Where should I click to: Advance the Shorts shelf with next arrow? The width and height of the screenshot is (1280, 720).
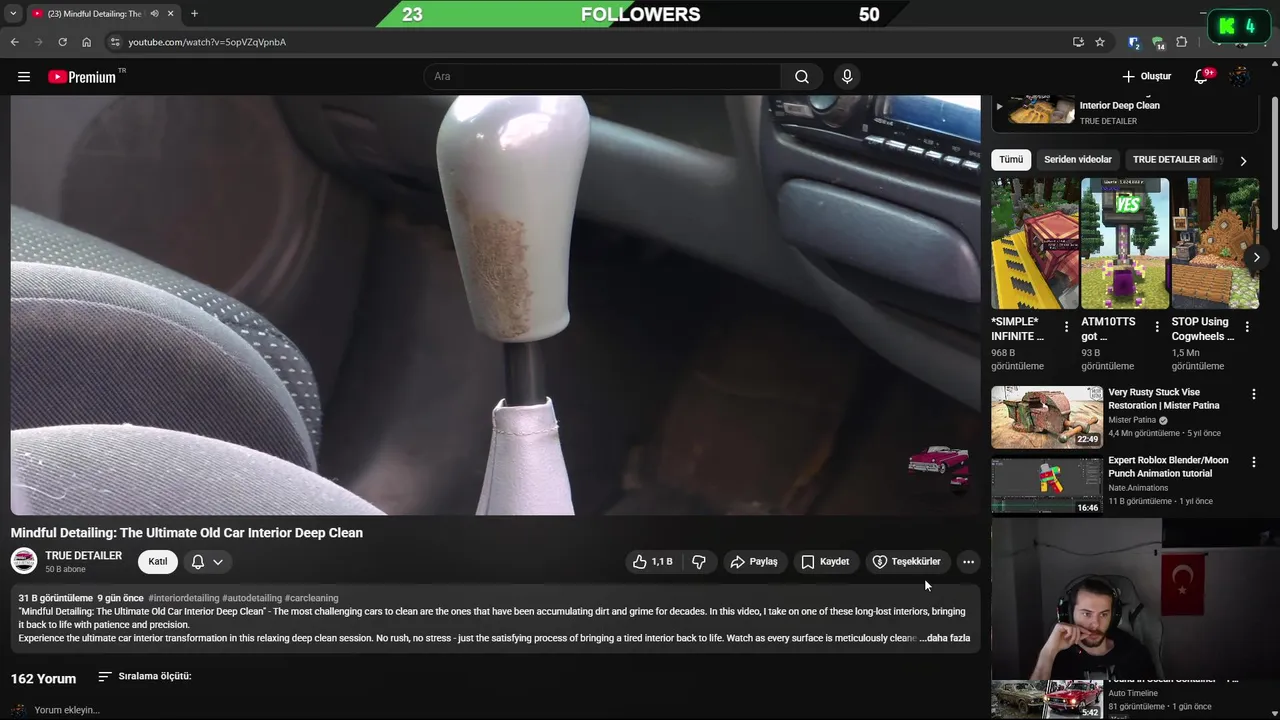point(1256,257)
